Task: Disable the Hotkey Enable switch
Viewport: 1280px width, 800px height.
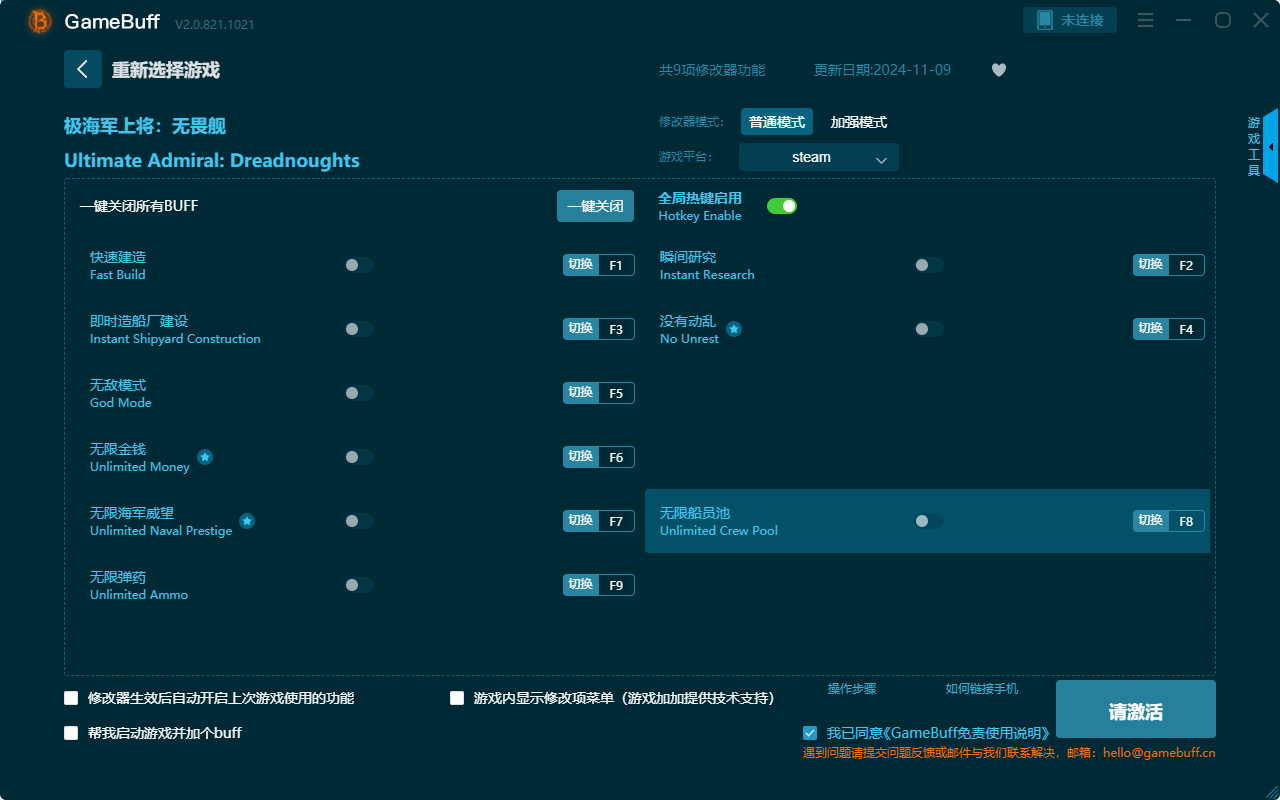Action: pos(781,205)
